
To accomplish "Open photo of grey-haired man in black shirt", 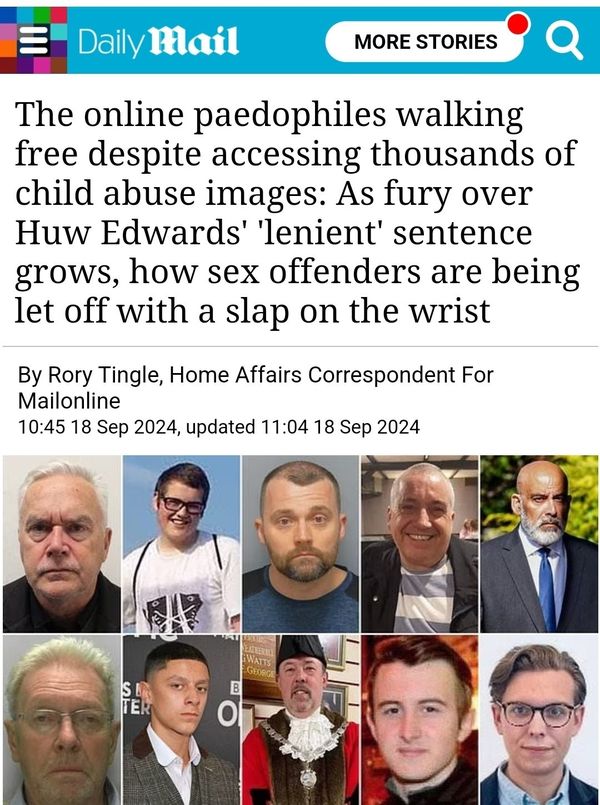I will [62, 544].
